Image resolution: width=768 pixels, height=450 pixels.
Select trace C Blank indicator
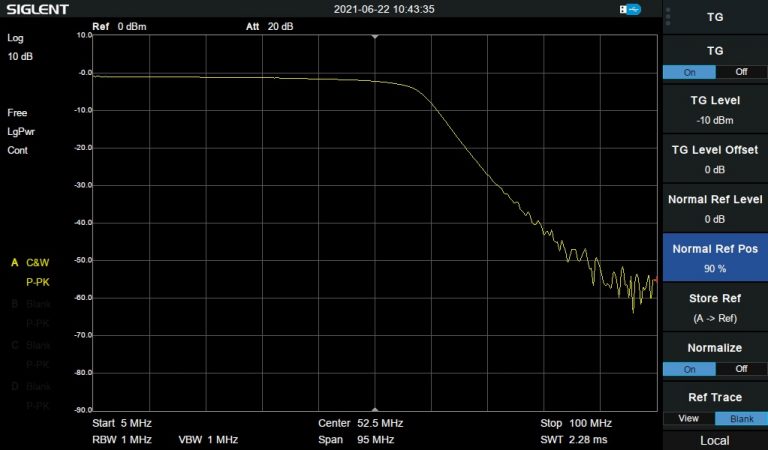click(x=30, y=345)
